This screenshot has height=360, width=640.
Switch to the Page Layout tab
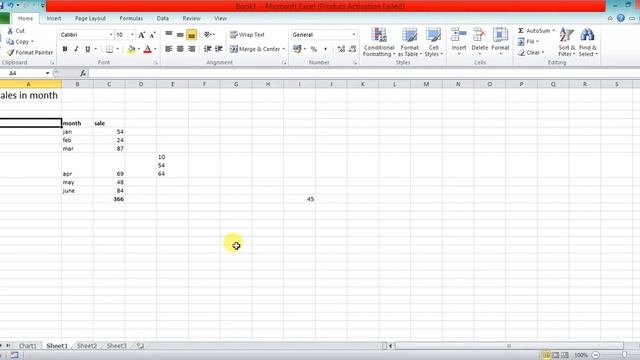pyautogui.click(x=90, y=18)
